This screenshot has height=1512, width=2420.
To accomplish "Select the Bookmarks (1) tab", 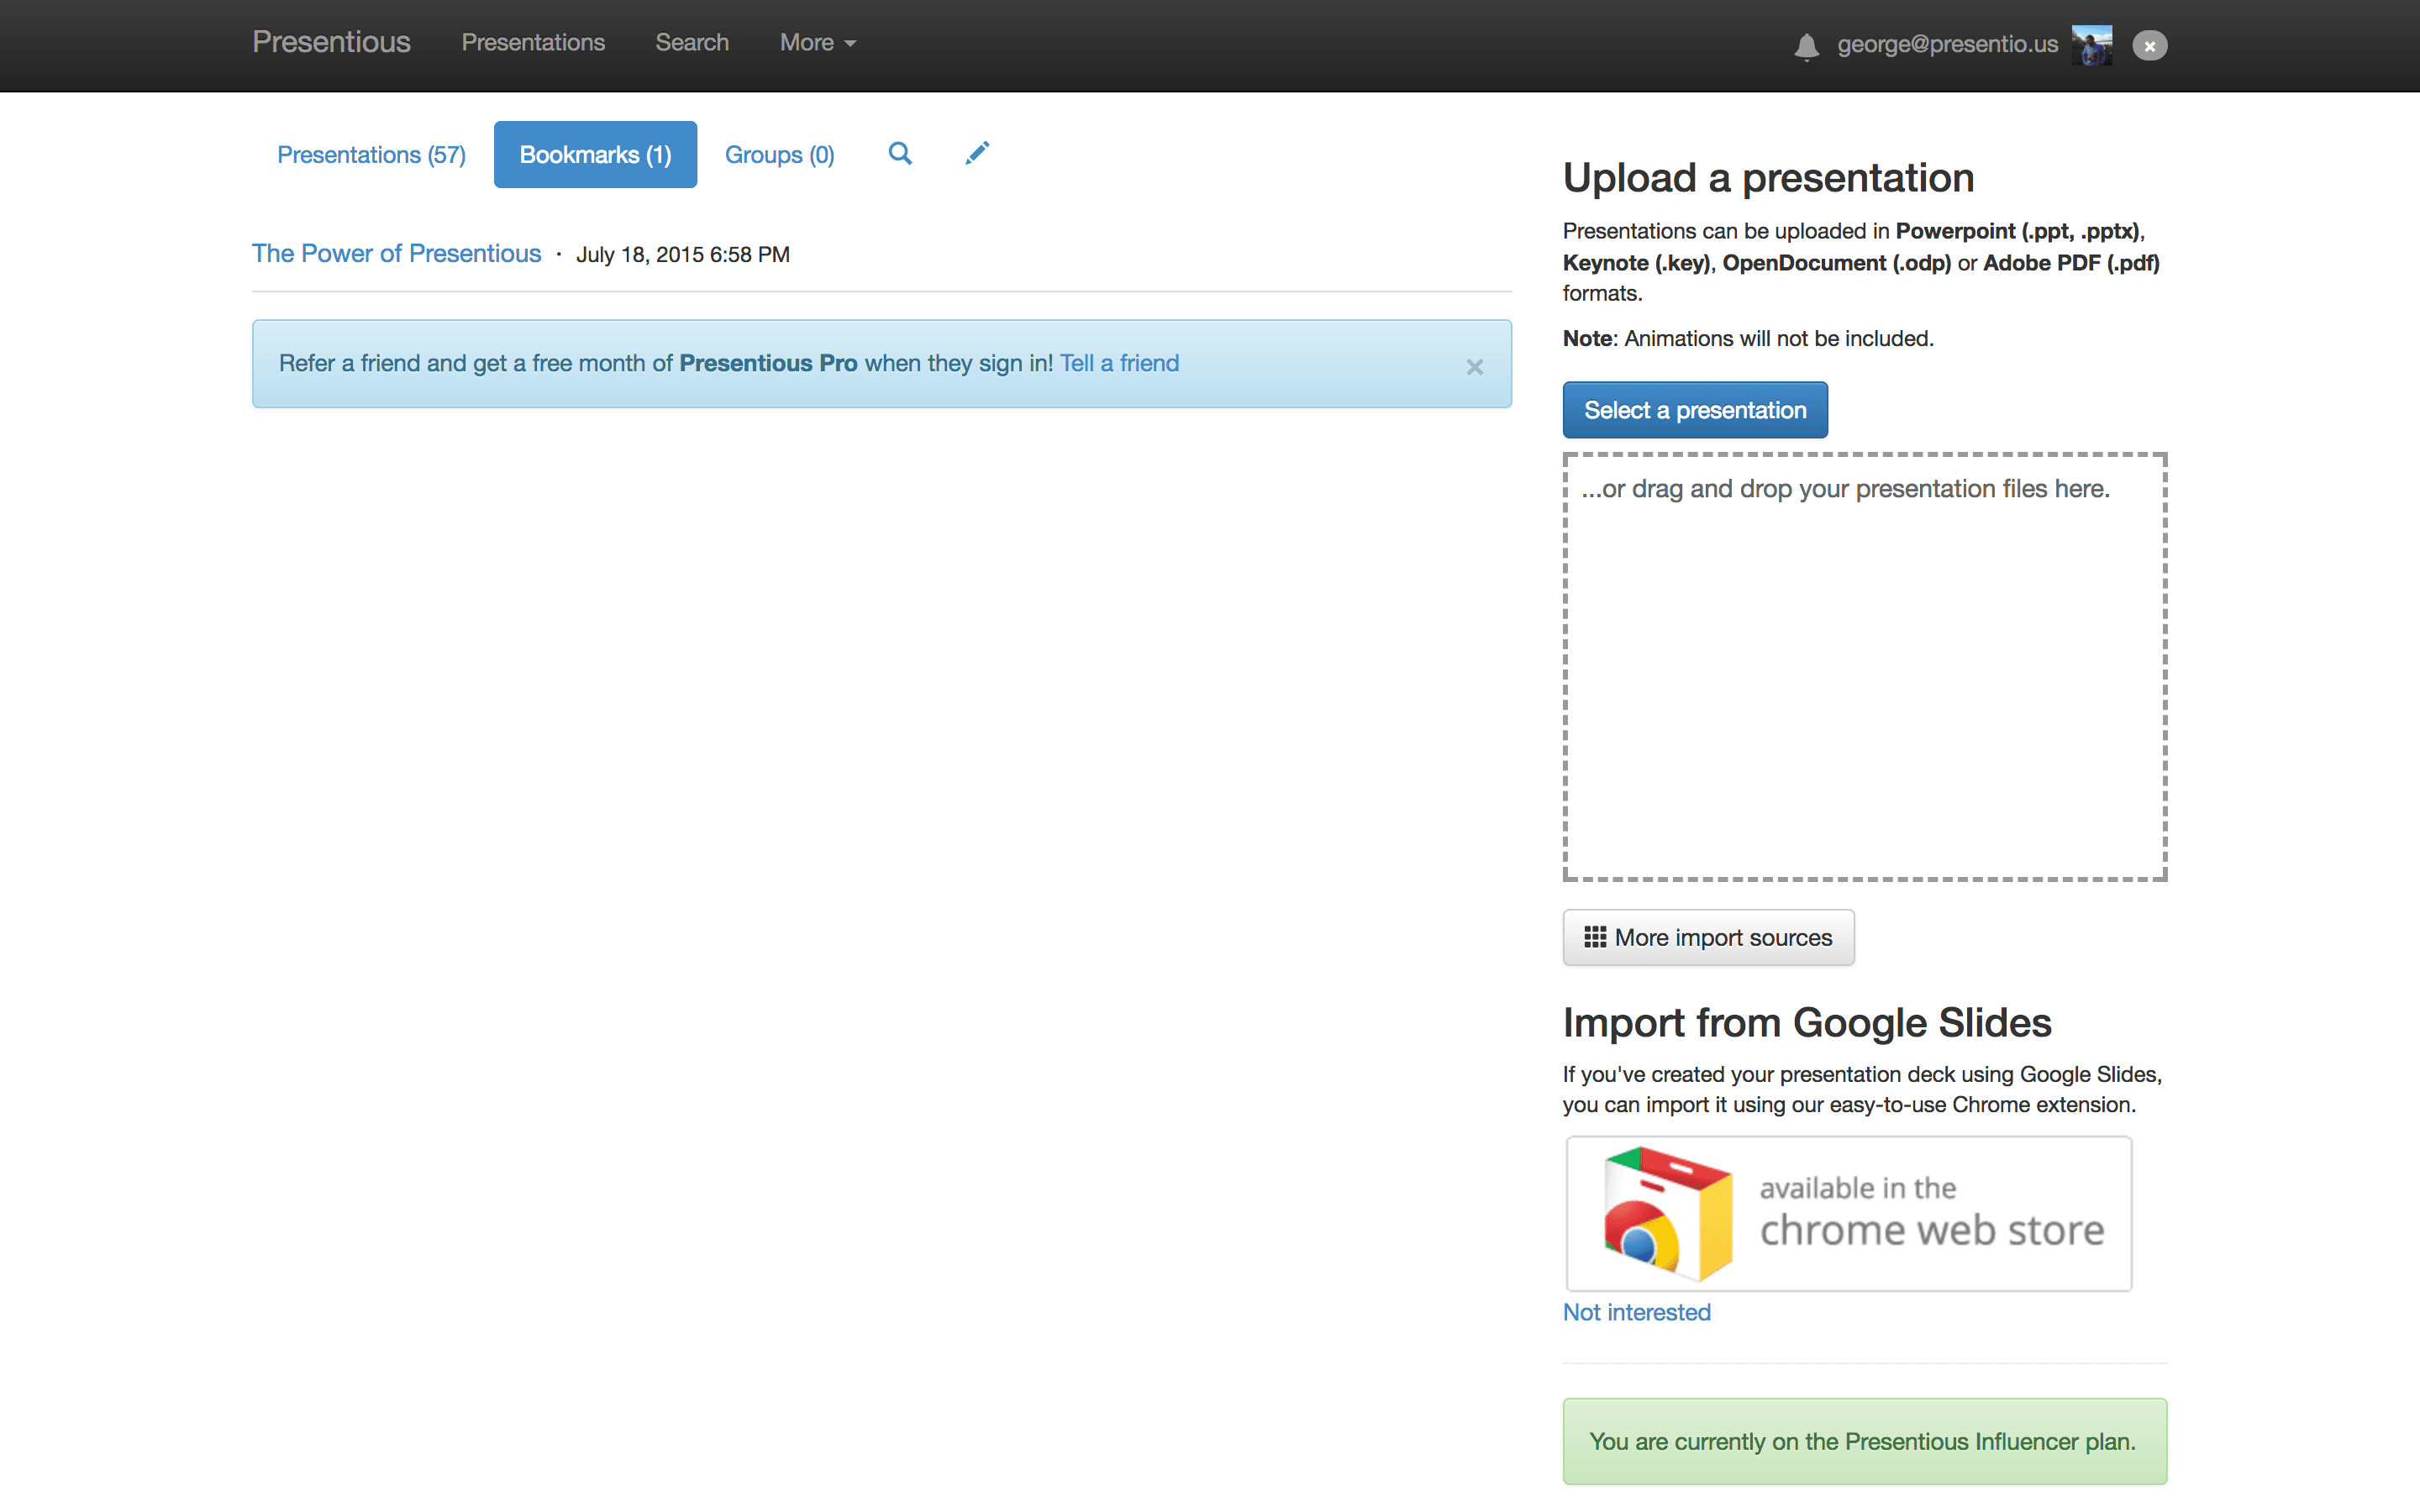I will [x=595, y=155].
